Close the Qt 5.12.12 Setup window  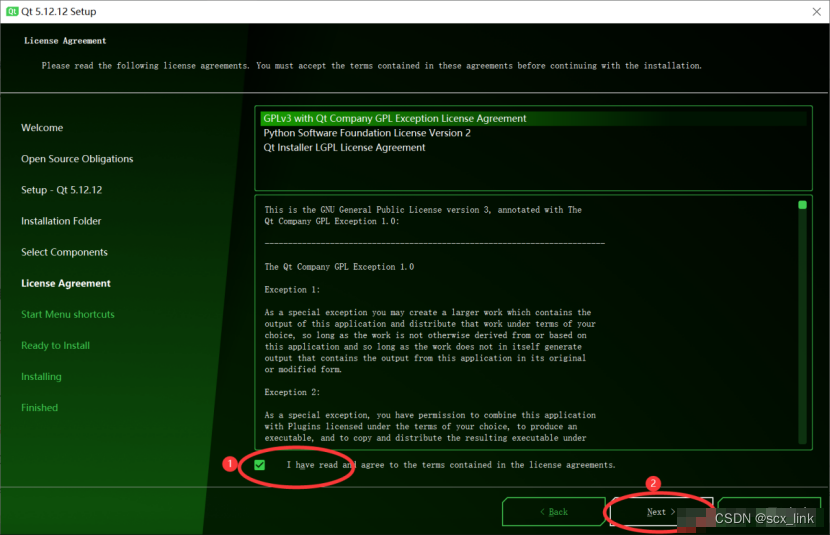click(816, 12)
